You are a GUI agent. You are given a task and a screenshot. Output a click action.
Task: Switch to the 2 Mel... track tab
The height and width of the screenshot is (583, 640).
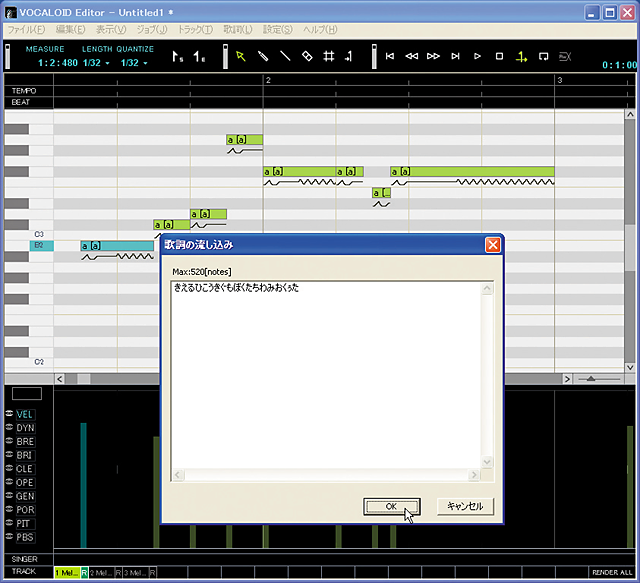click(101, 573)
